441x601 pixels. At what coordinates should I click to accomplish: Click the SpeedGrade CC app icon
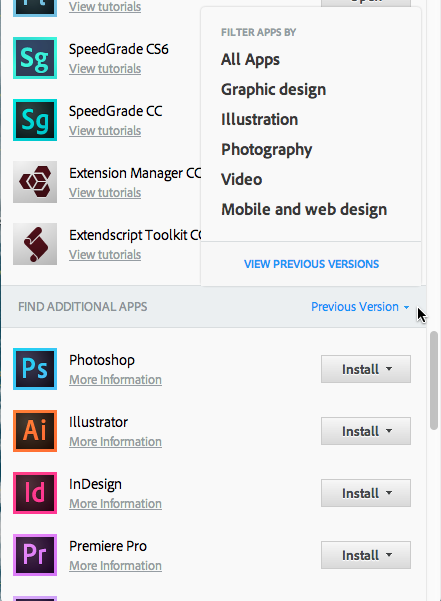click(35, 120)
